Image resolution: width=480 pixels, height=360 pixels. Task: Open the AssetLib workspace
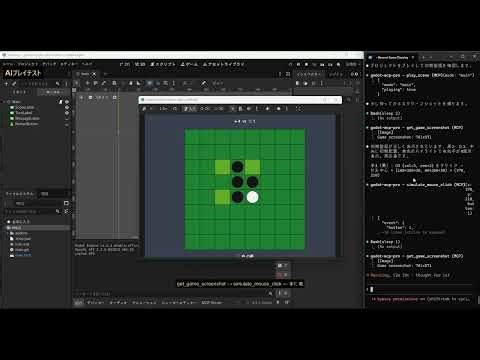point(224,64)
